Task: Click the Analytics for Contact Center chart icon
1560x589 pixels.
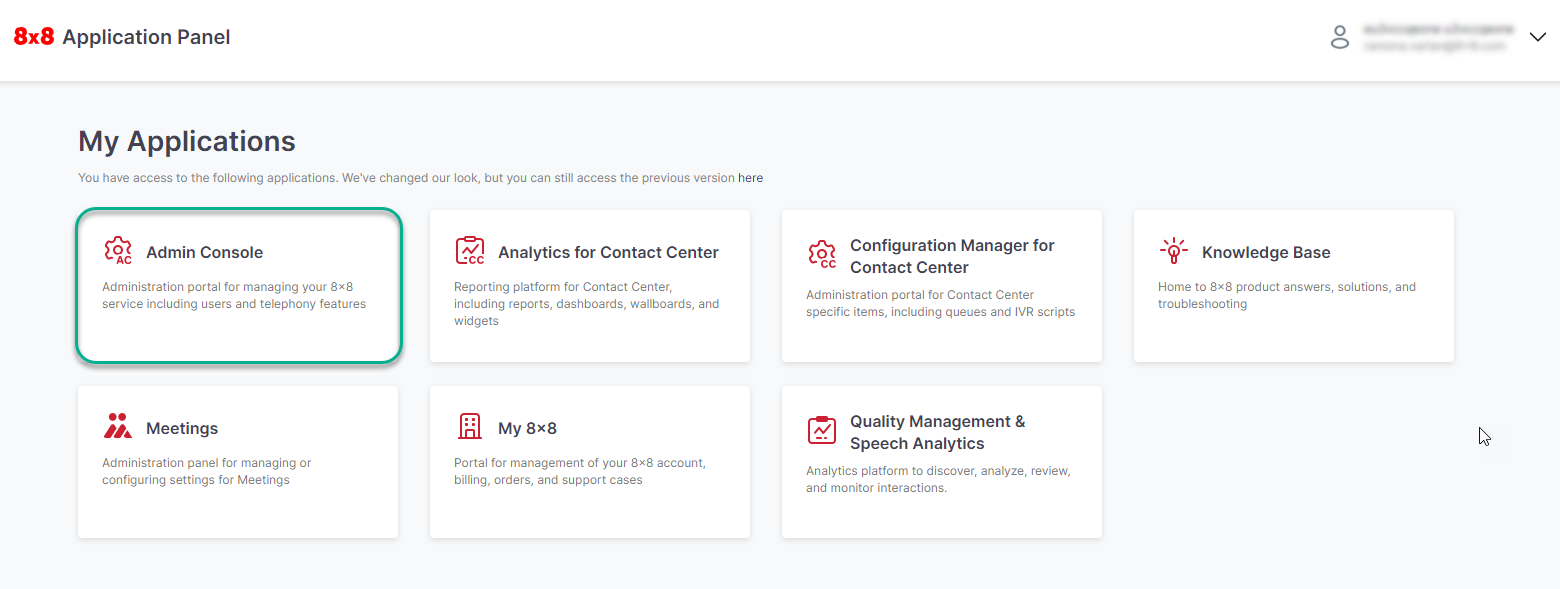Action: click(470, 251)
